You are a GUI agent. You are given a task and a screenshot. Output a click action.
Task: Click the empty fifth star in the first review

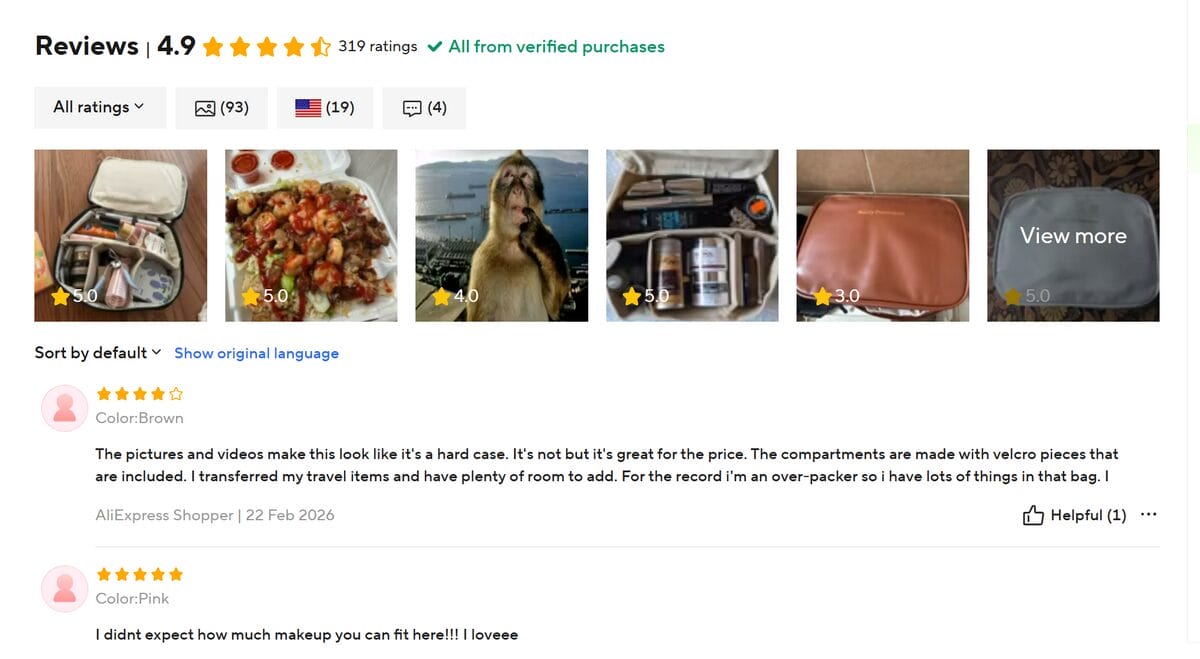tap(176, 394)
